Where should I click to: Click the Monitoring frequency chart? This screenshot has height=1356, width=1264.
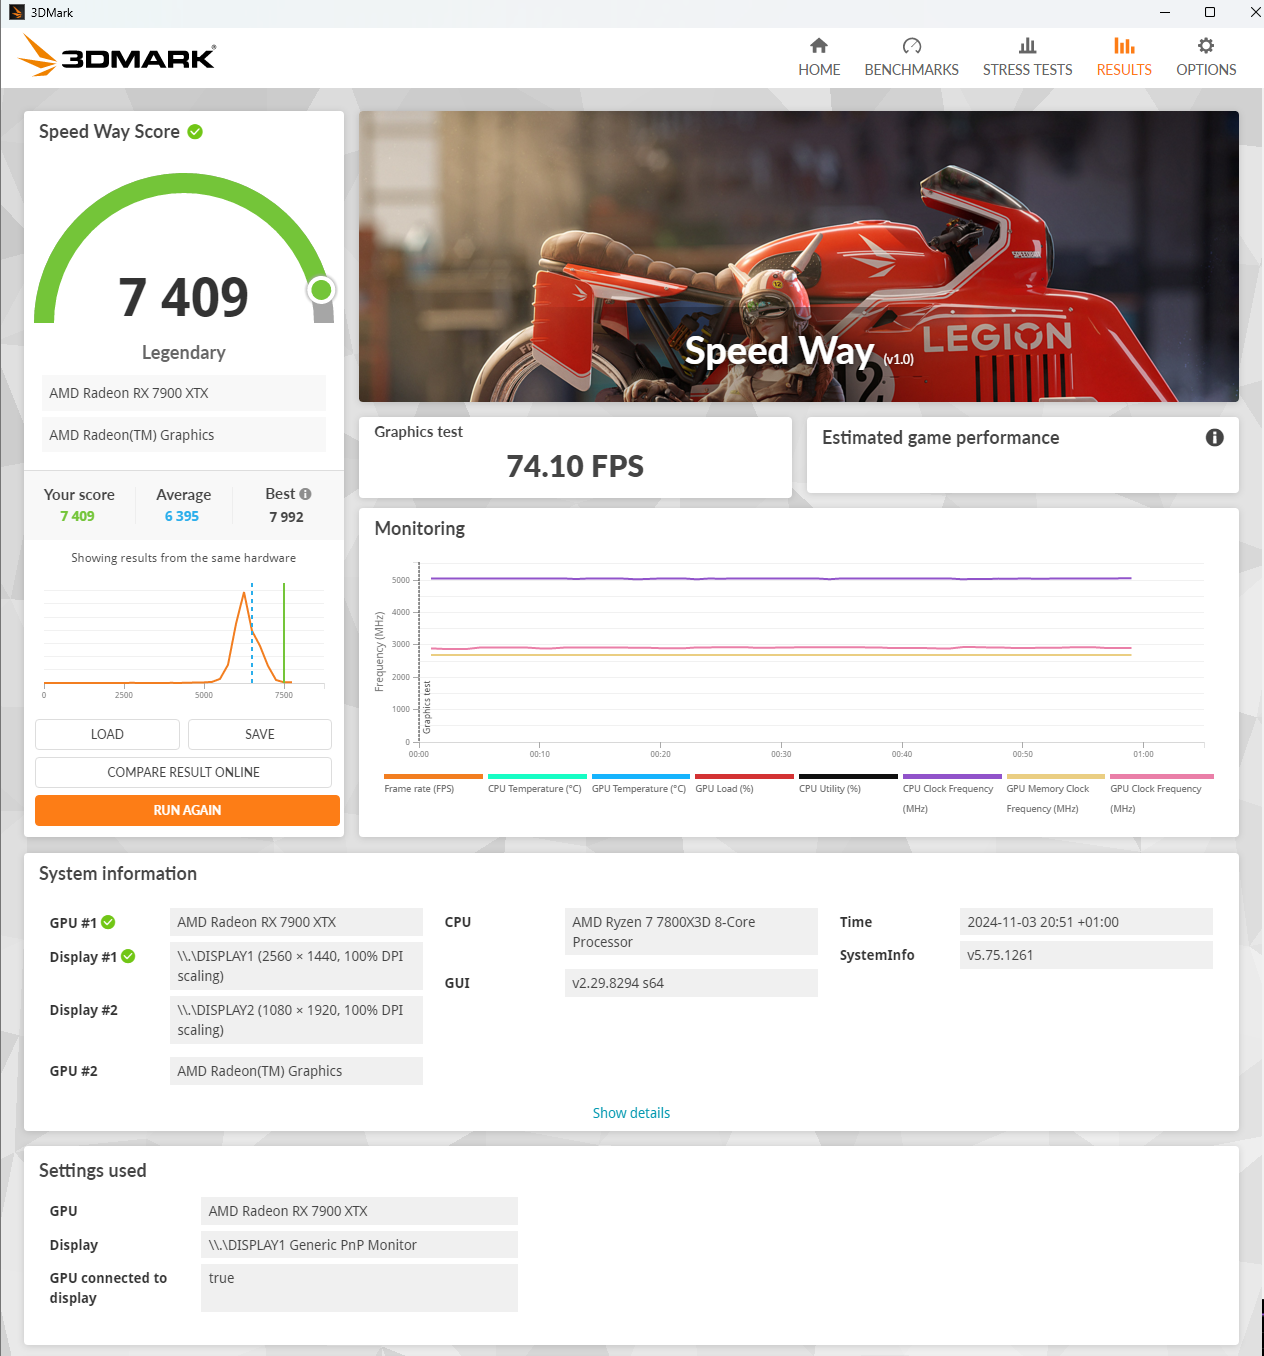pyautogui.click(x=798, y=660)
